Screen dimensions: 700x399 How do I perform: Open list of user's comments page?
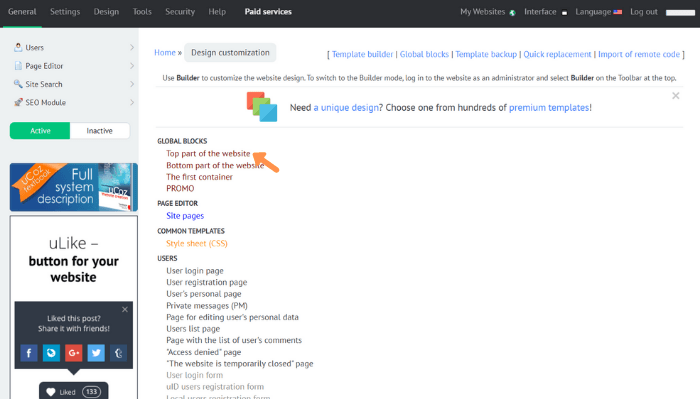(234, 340)
